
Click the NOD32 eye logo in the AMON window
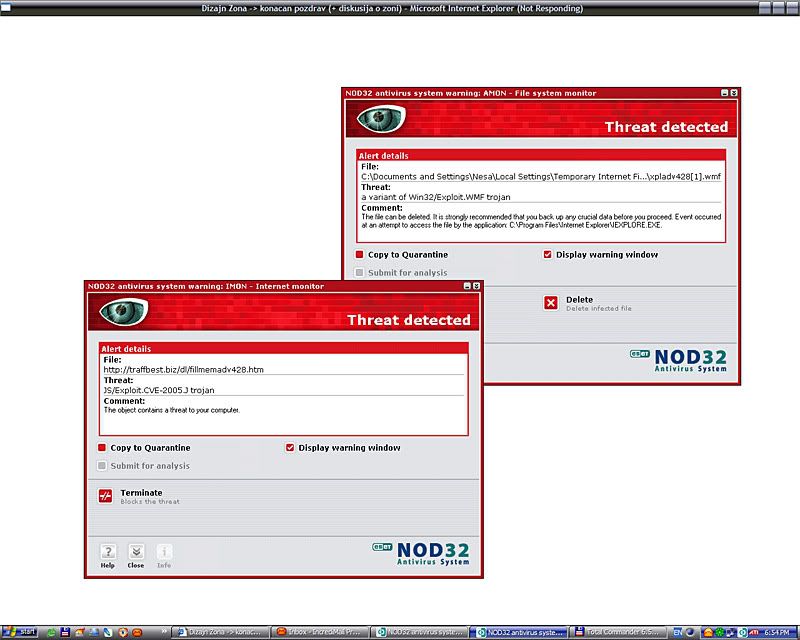pos(381,118)
